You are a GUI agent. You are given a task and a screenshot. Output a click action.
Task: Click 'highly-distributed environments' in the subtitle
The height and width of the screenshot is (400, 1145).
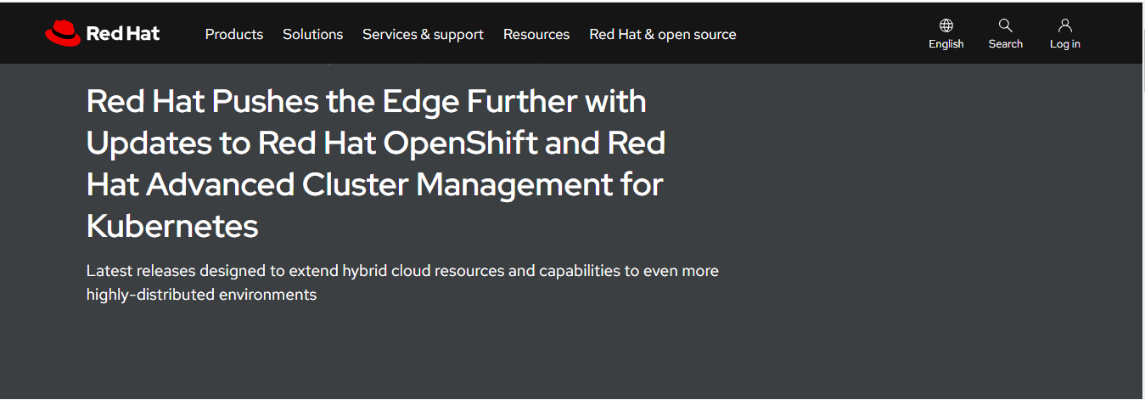tap(201, 295)
